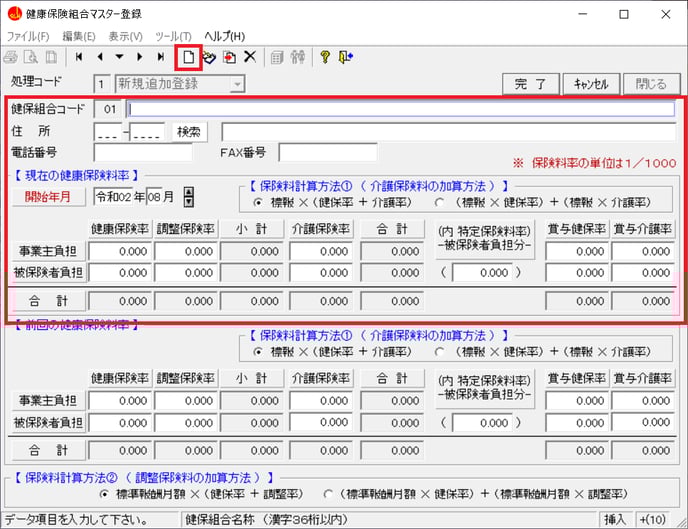Click previous 特定保険料率 field in parentheses
Image resolution: width=688 pixels, height=529 pixels.
pos(482,423)
